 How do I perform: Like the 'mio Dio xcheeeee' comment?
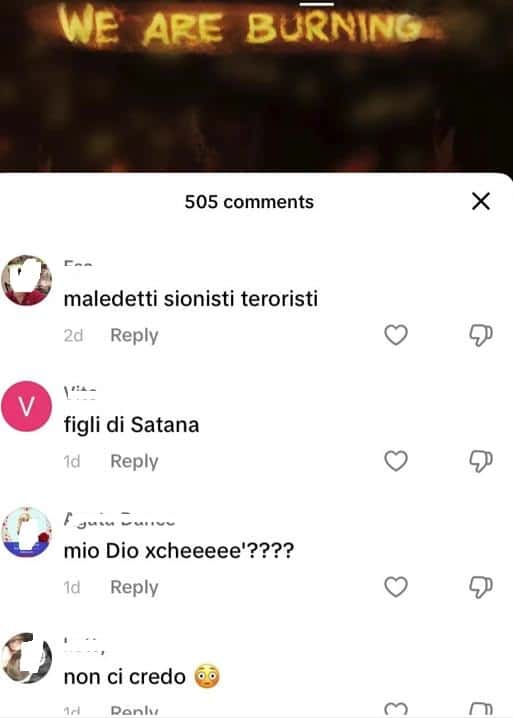[396, 587]
